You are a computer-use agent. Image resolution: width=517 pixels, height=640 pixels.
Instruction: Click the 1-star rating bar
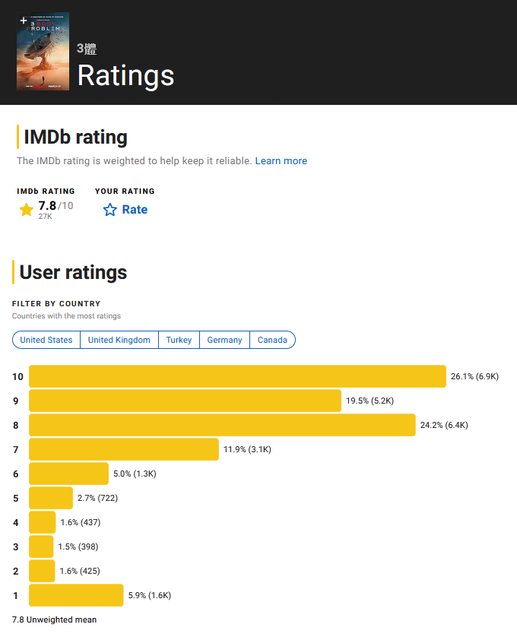coord(76,595)
